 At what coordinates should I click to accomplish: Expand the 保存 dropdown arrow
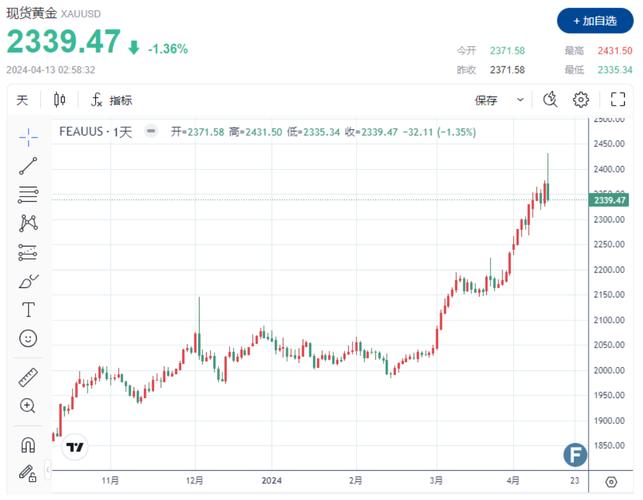[520, 100]
